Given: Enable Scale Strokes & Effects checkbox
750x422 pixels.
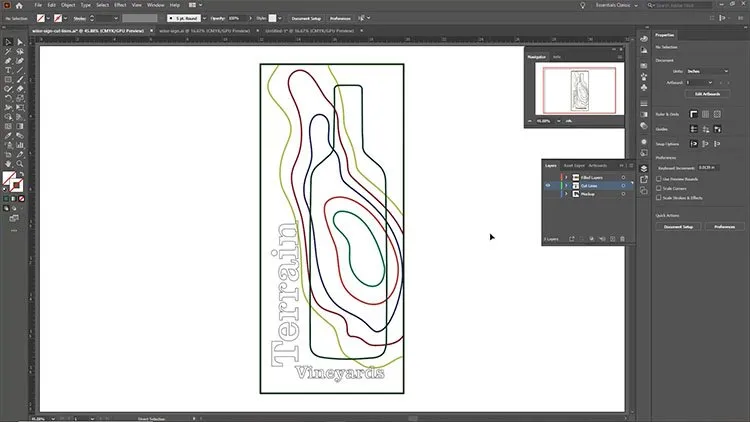Looking at the screenshot, I should pyautogui.click(x=659, y=198).
